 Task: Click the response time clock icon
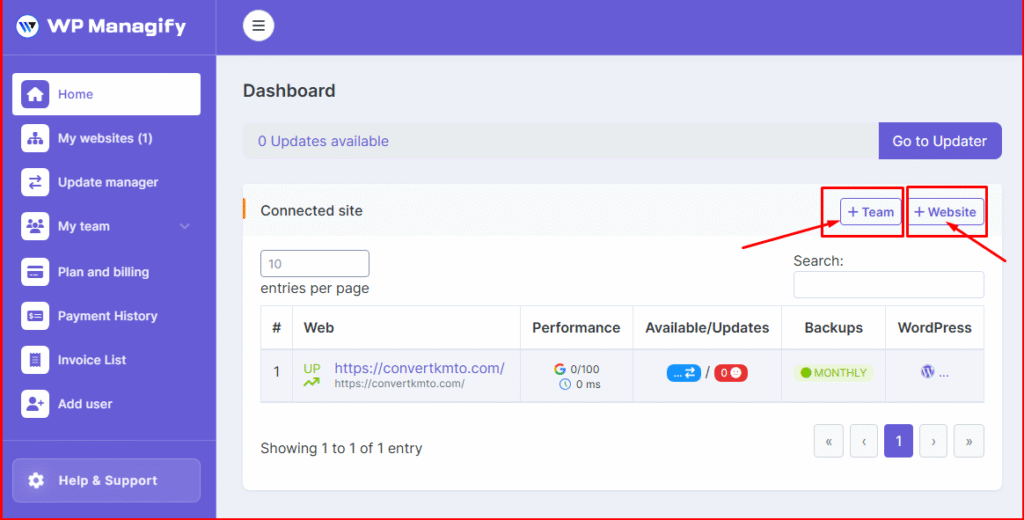click(x=565, y=384)
